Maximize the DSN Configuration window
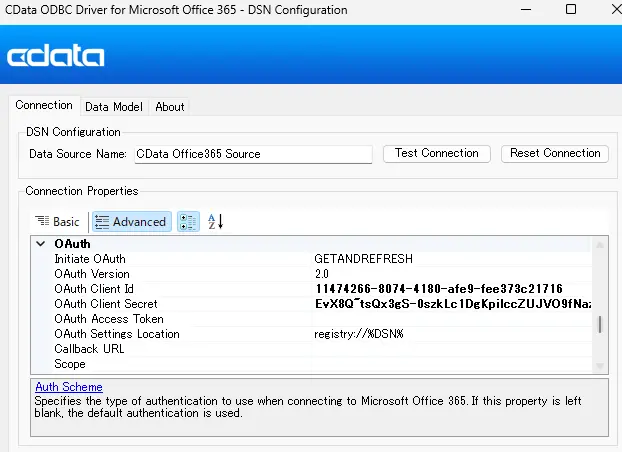This screenshot has height=452, width=622. [571, 9]
